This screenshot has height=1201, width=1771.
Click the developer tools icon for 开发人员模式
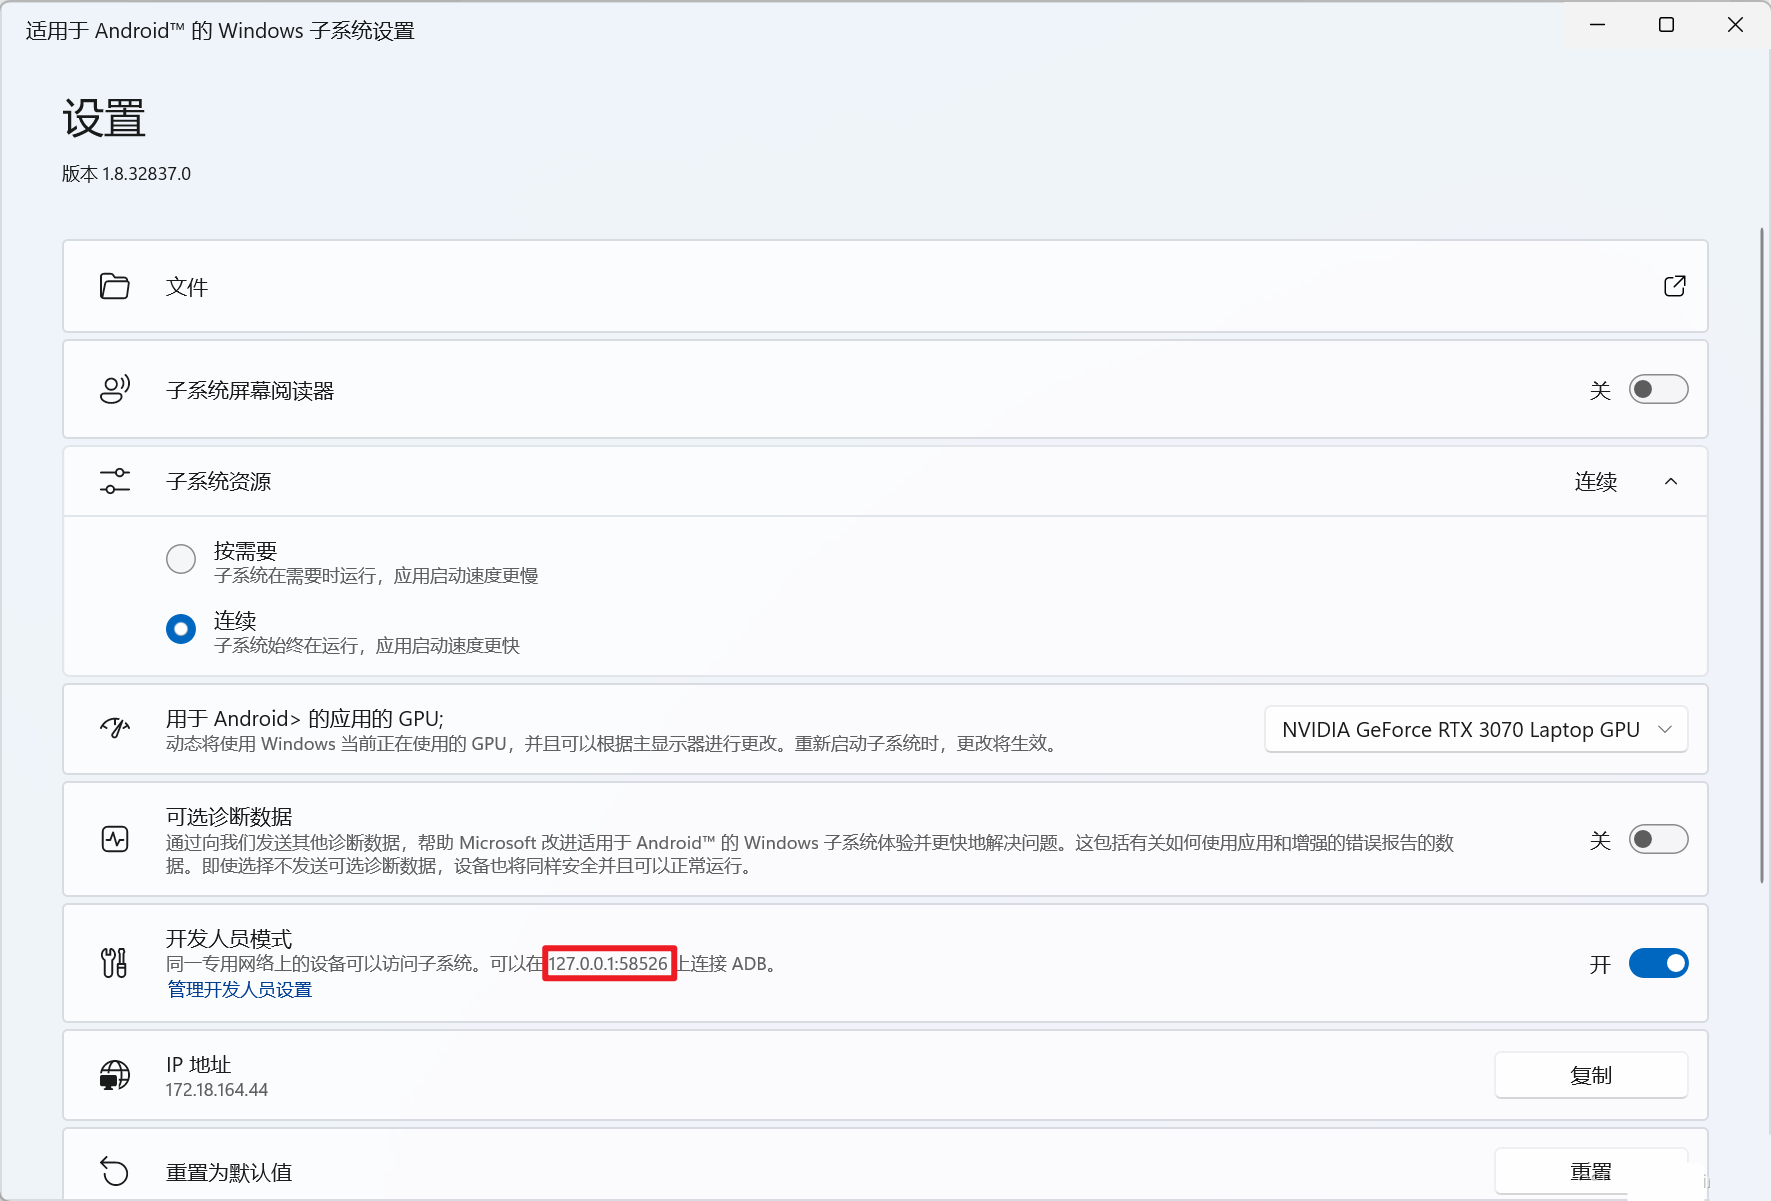(x=115, y=963)
